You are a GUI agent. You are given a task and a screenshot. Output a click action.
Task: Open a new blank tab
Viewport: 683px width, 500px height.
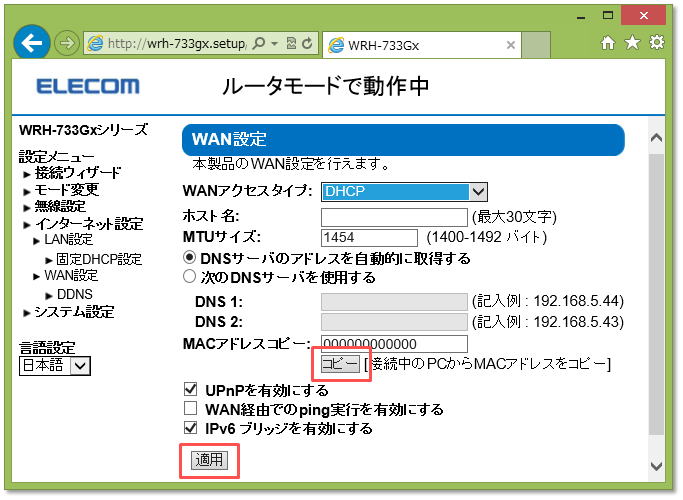point(536,45)
